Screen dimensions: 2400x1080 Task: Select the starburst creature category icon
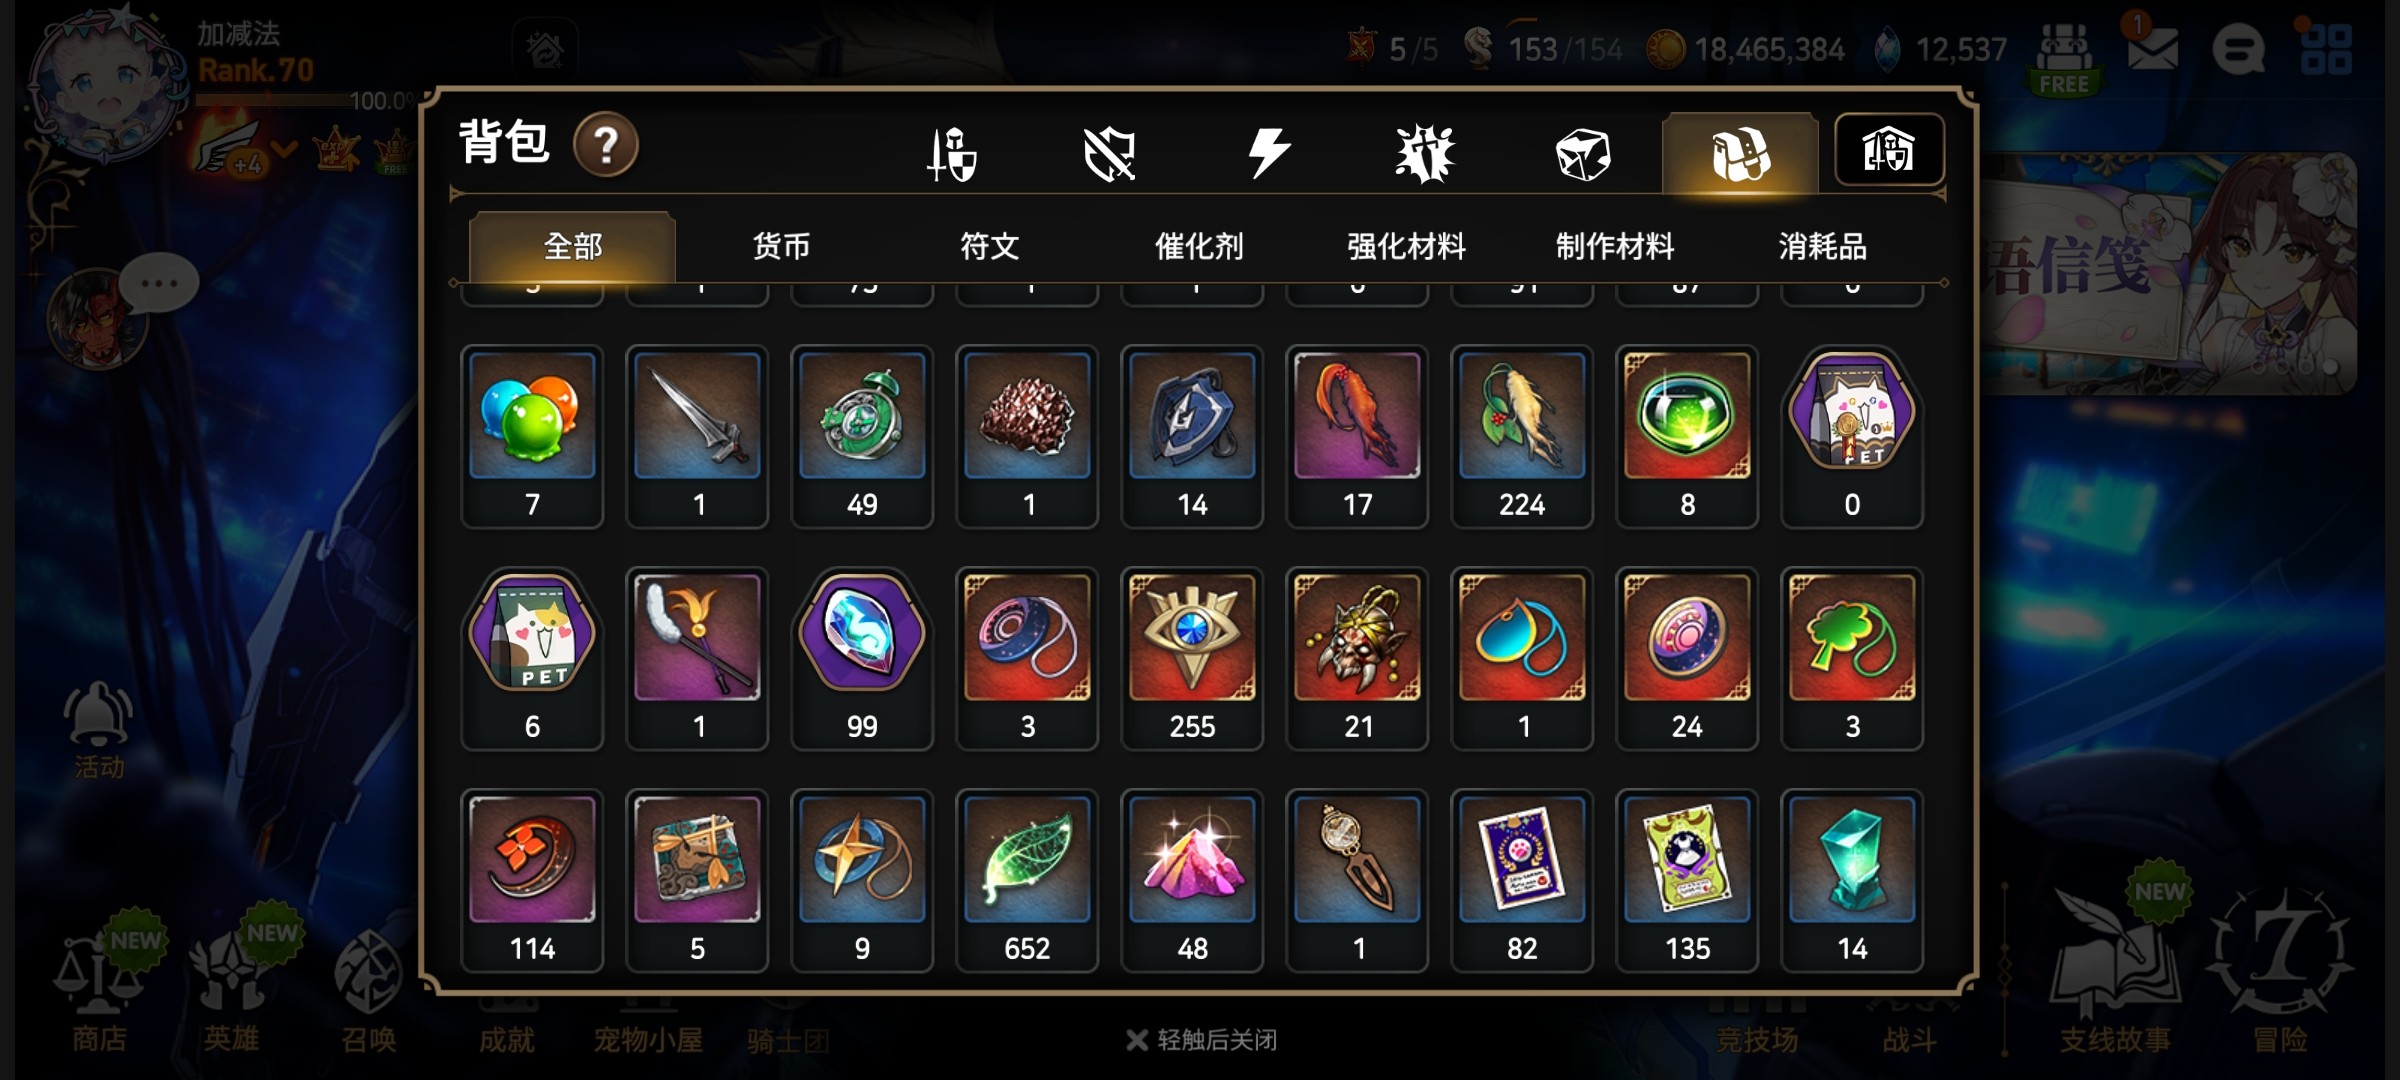click(x=1425, y=154)
